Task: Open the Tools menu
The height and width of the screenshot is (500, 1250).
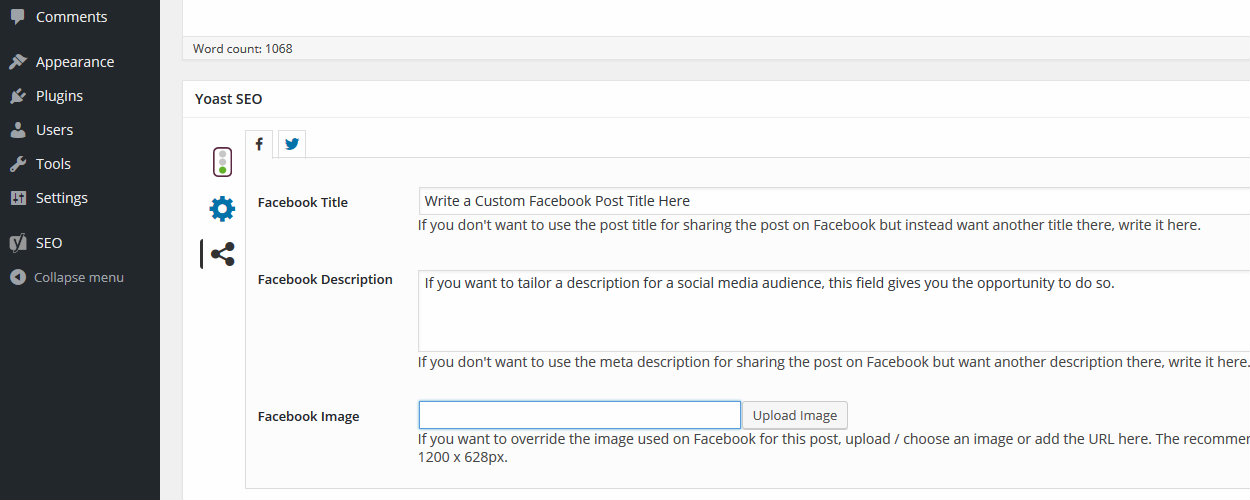Action: (80, 164)
